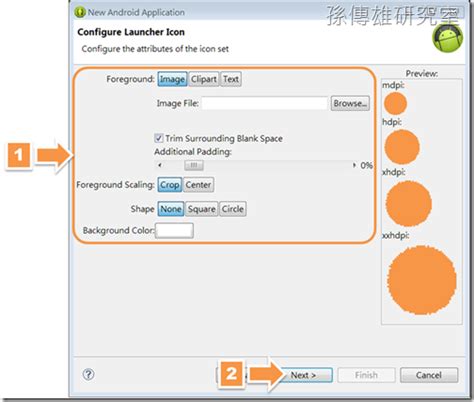
Task: Toggle Trim Surrounding Blank Space checkbox
Action: point(159,138)
